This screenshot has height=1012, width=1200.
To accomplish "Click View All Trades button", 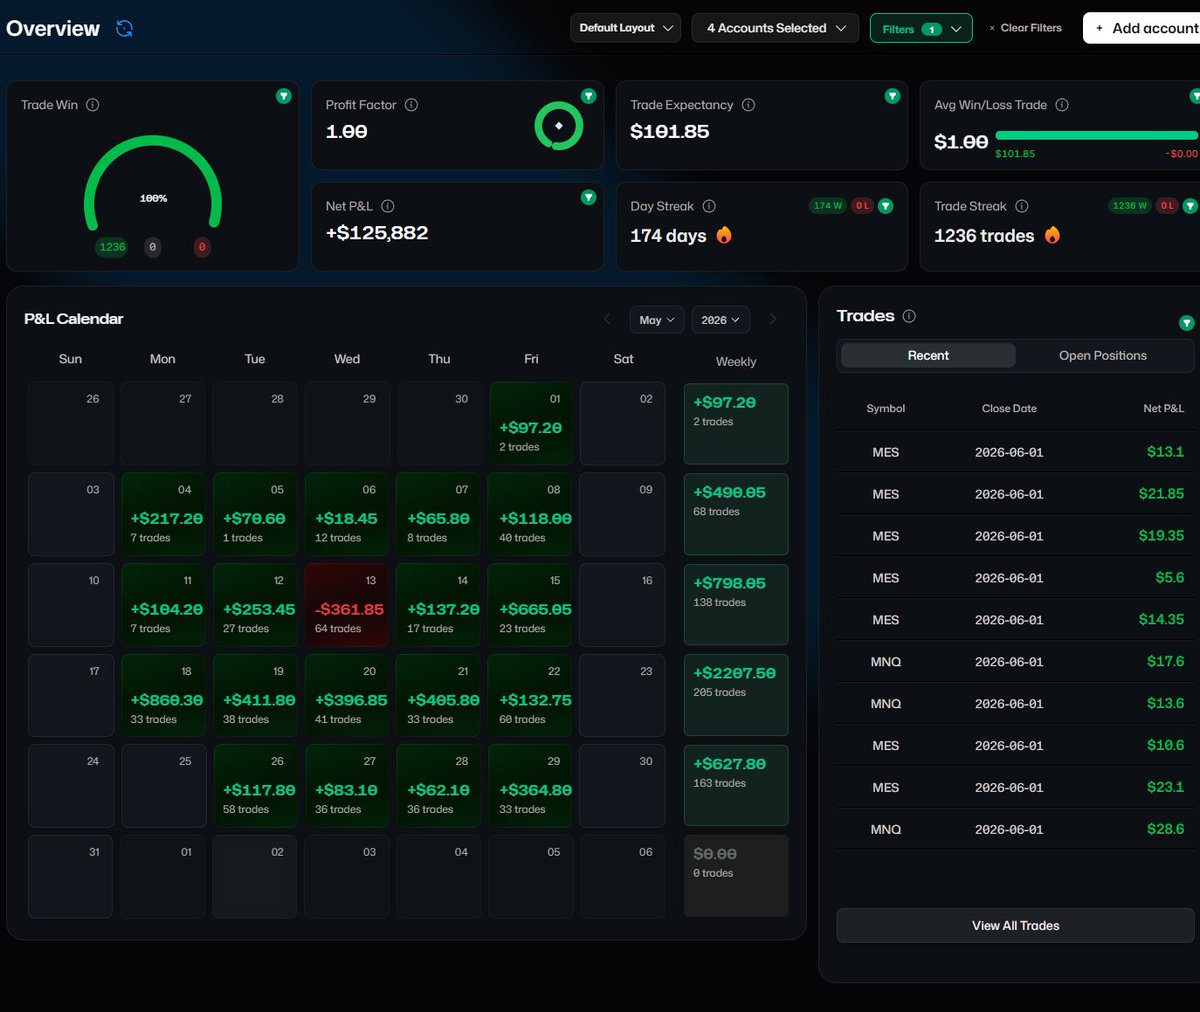I will 1015,926.
